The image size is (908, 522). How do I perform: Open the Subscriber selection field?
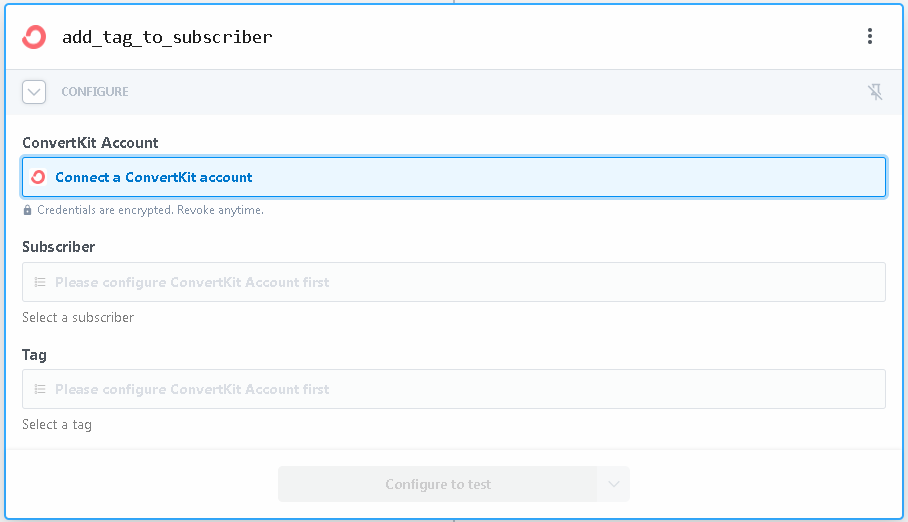coord(454,282)
